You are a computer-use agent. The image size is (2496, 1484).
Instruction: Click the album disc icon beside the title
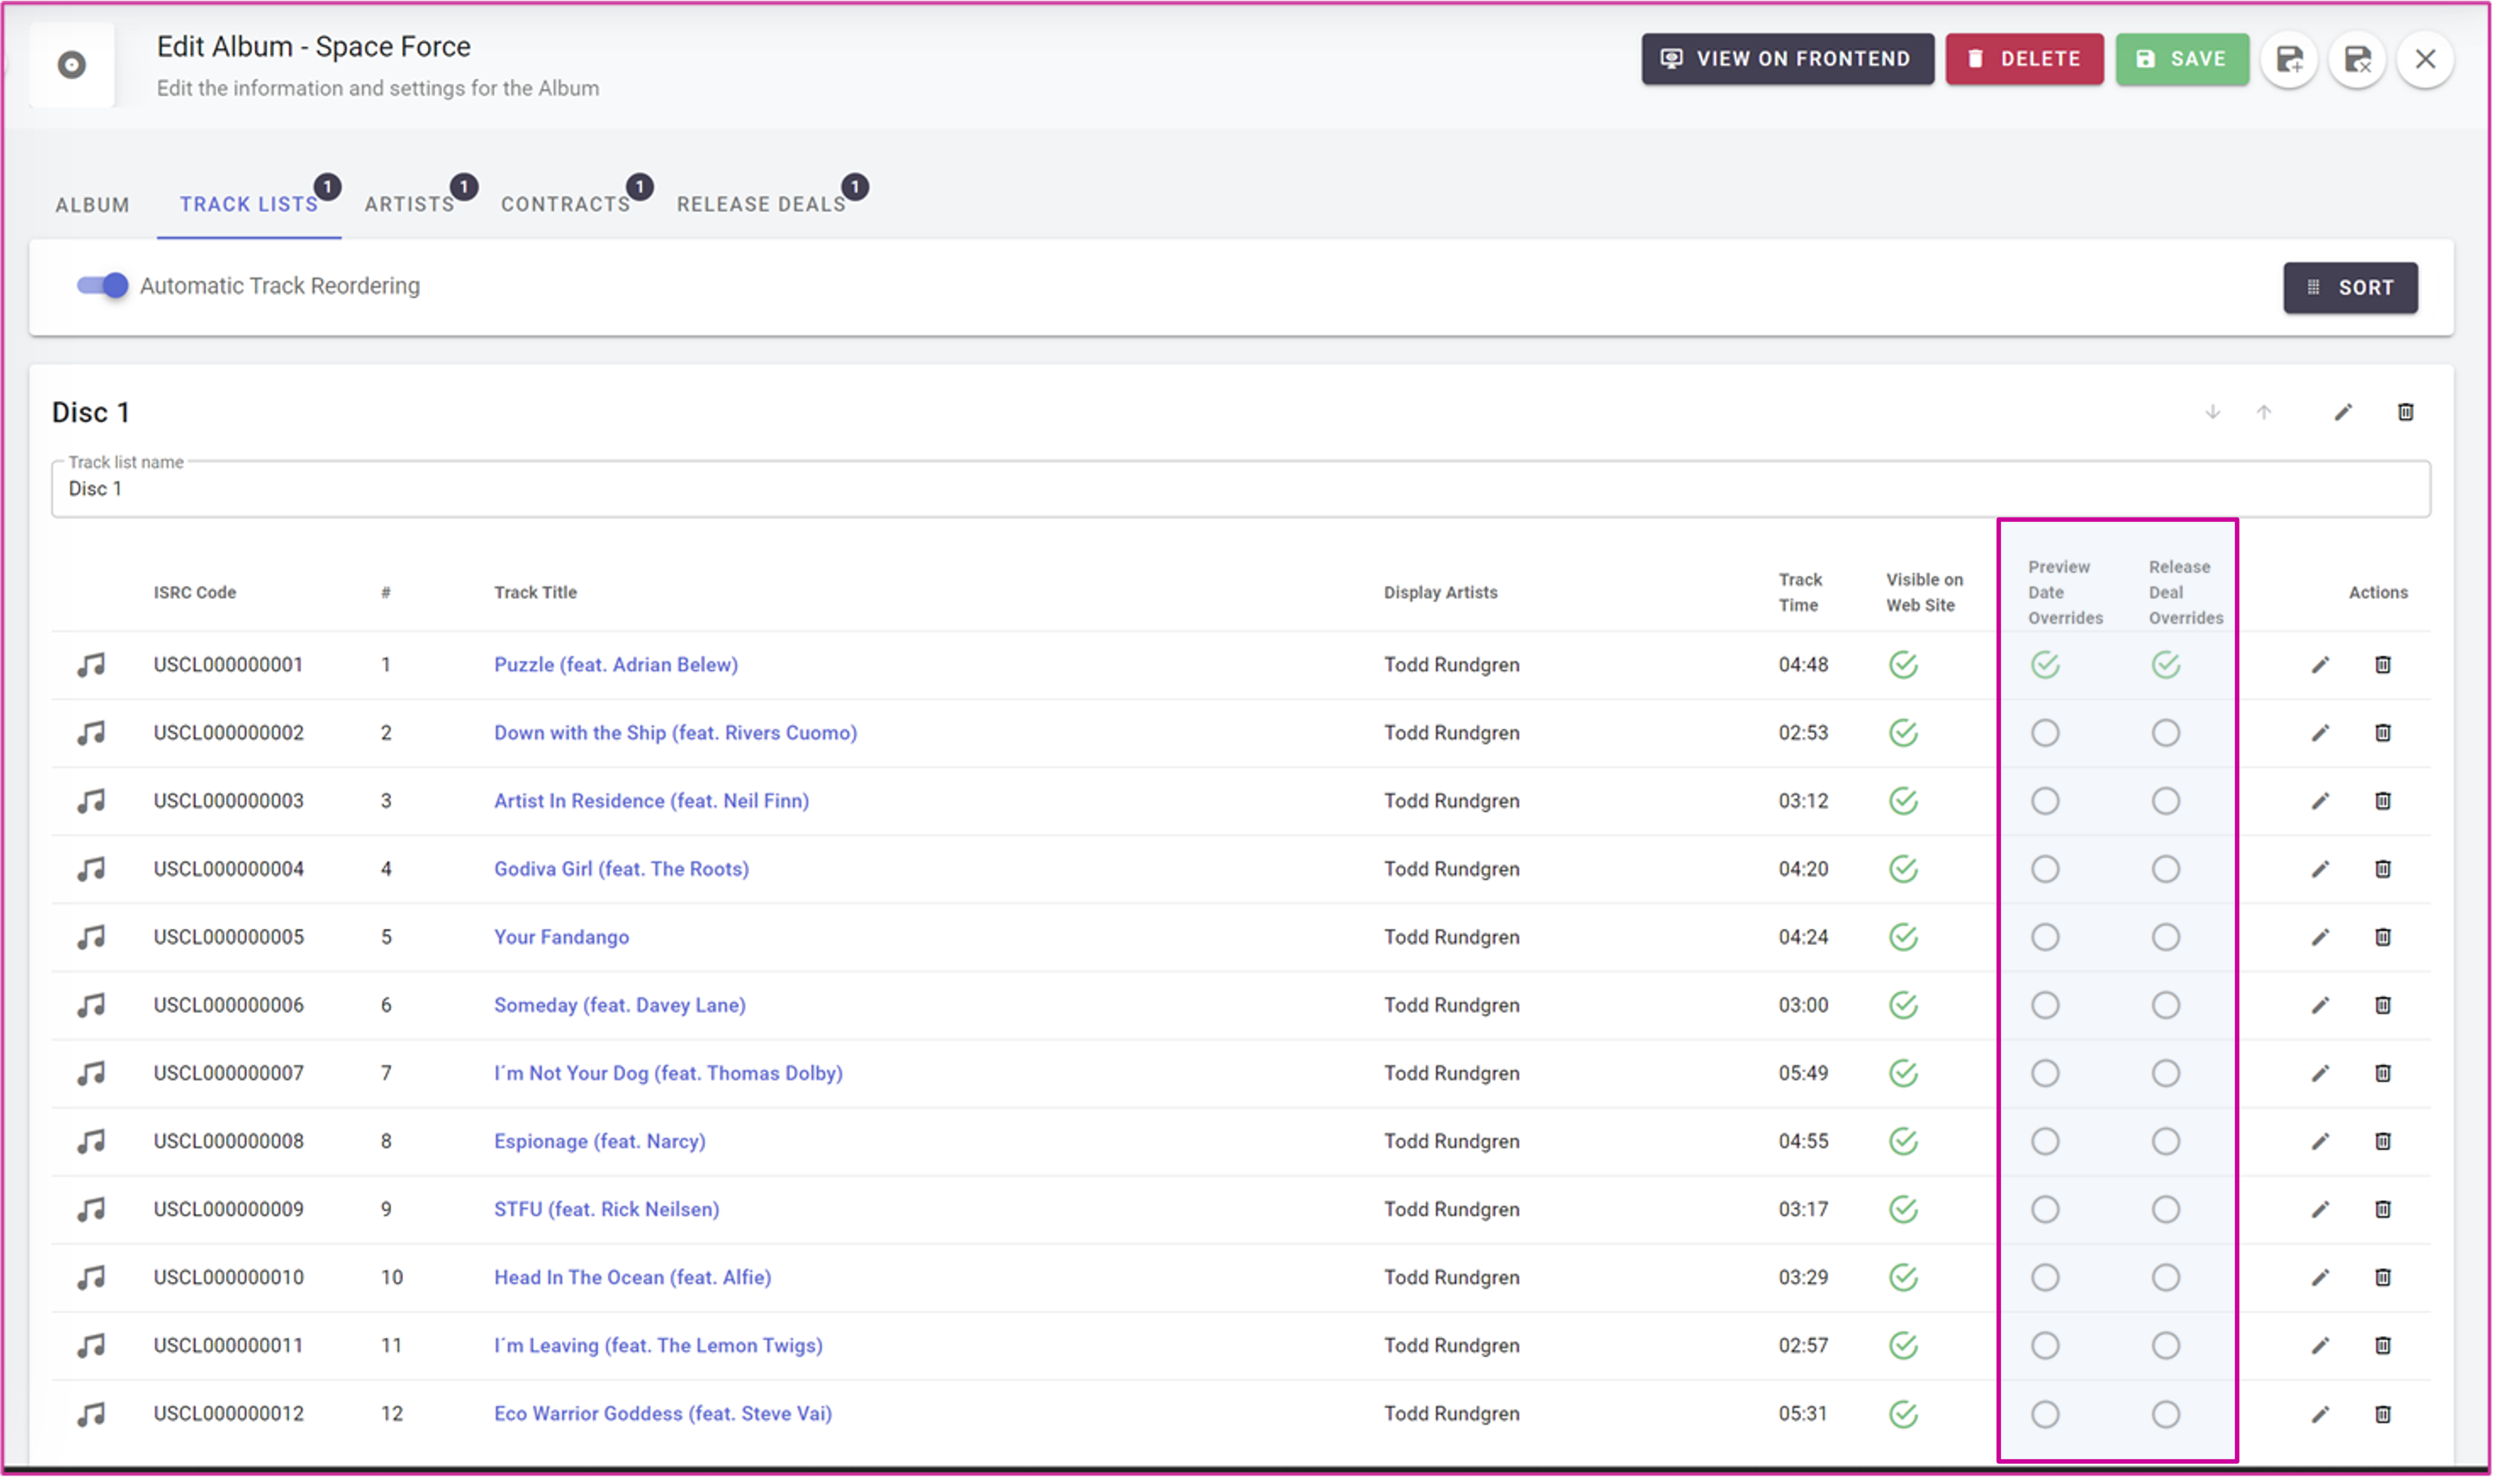coord(71,65)
